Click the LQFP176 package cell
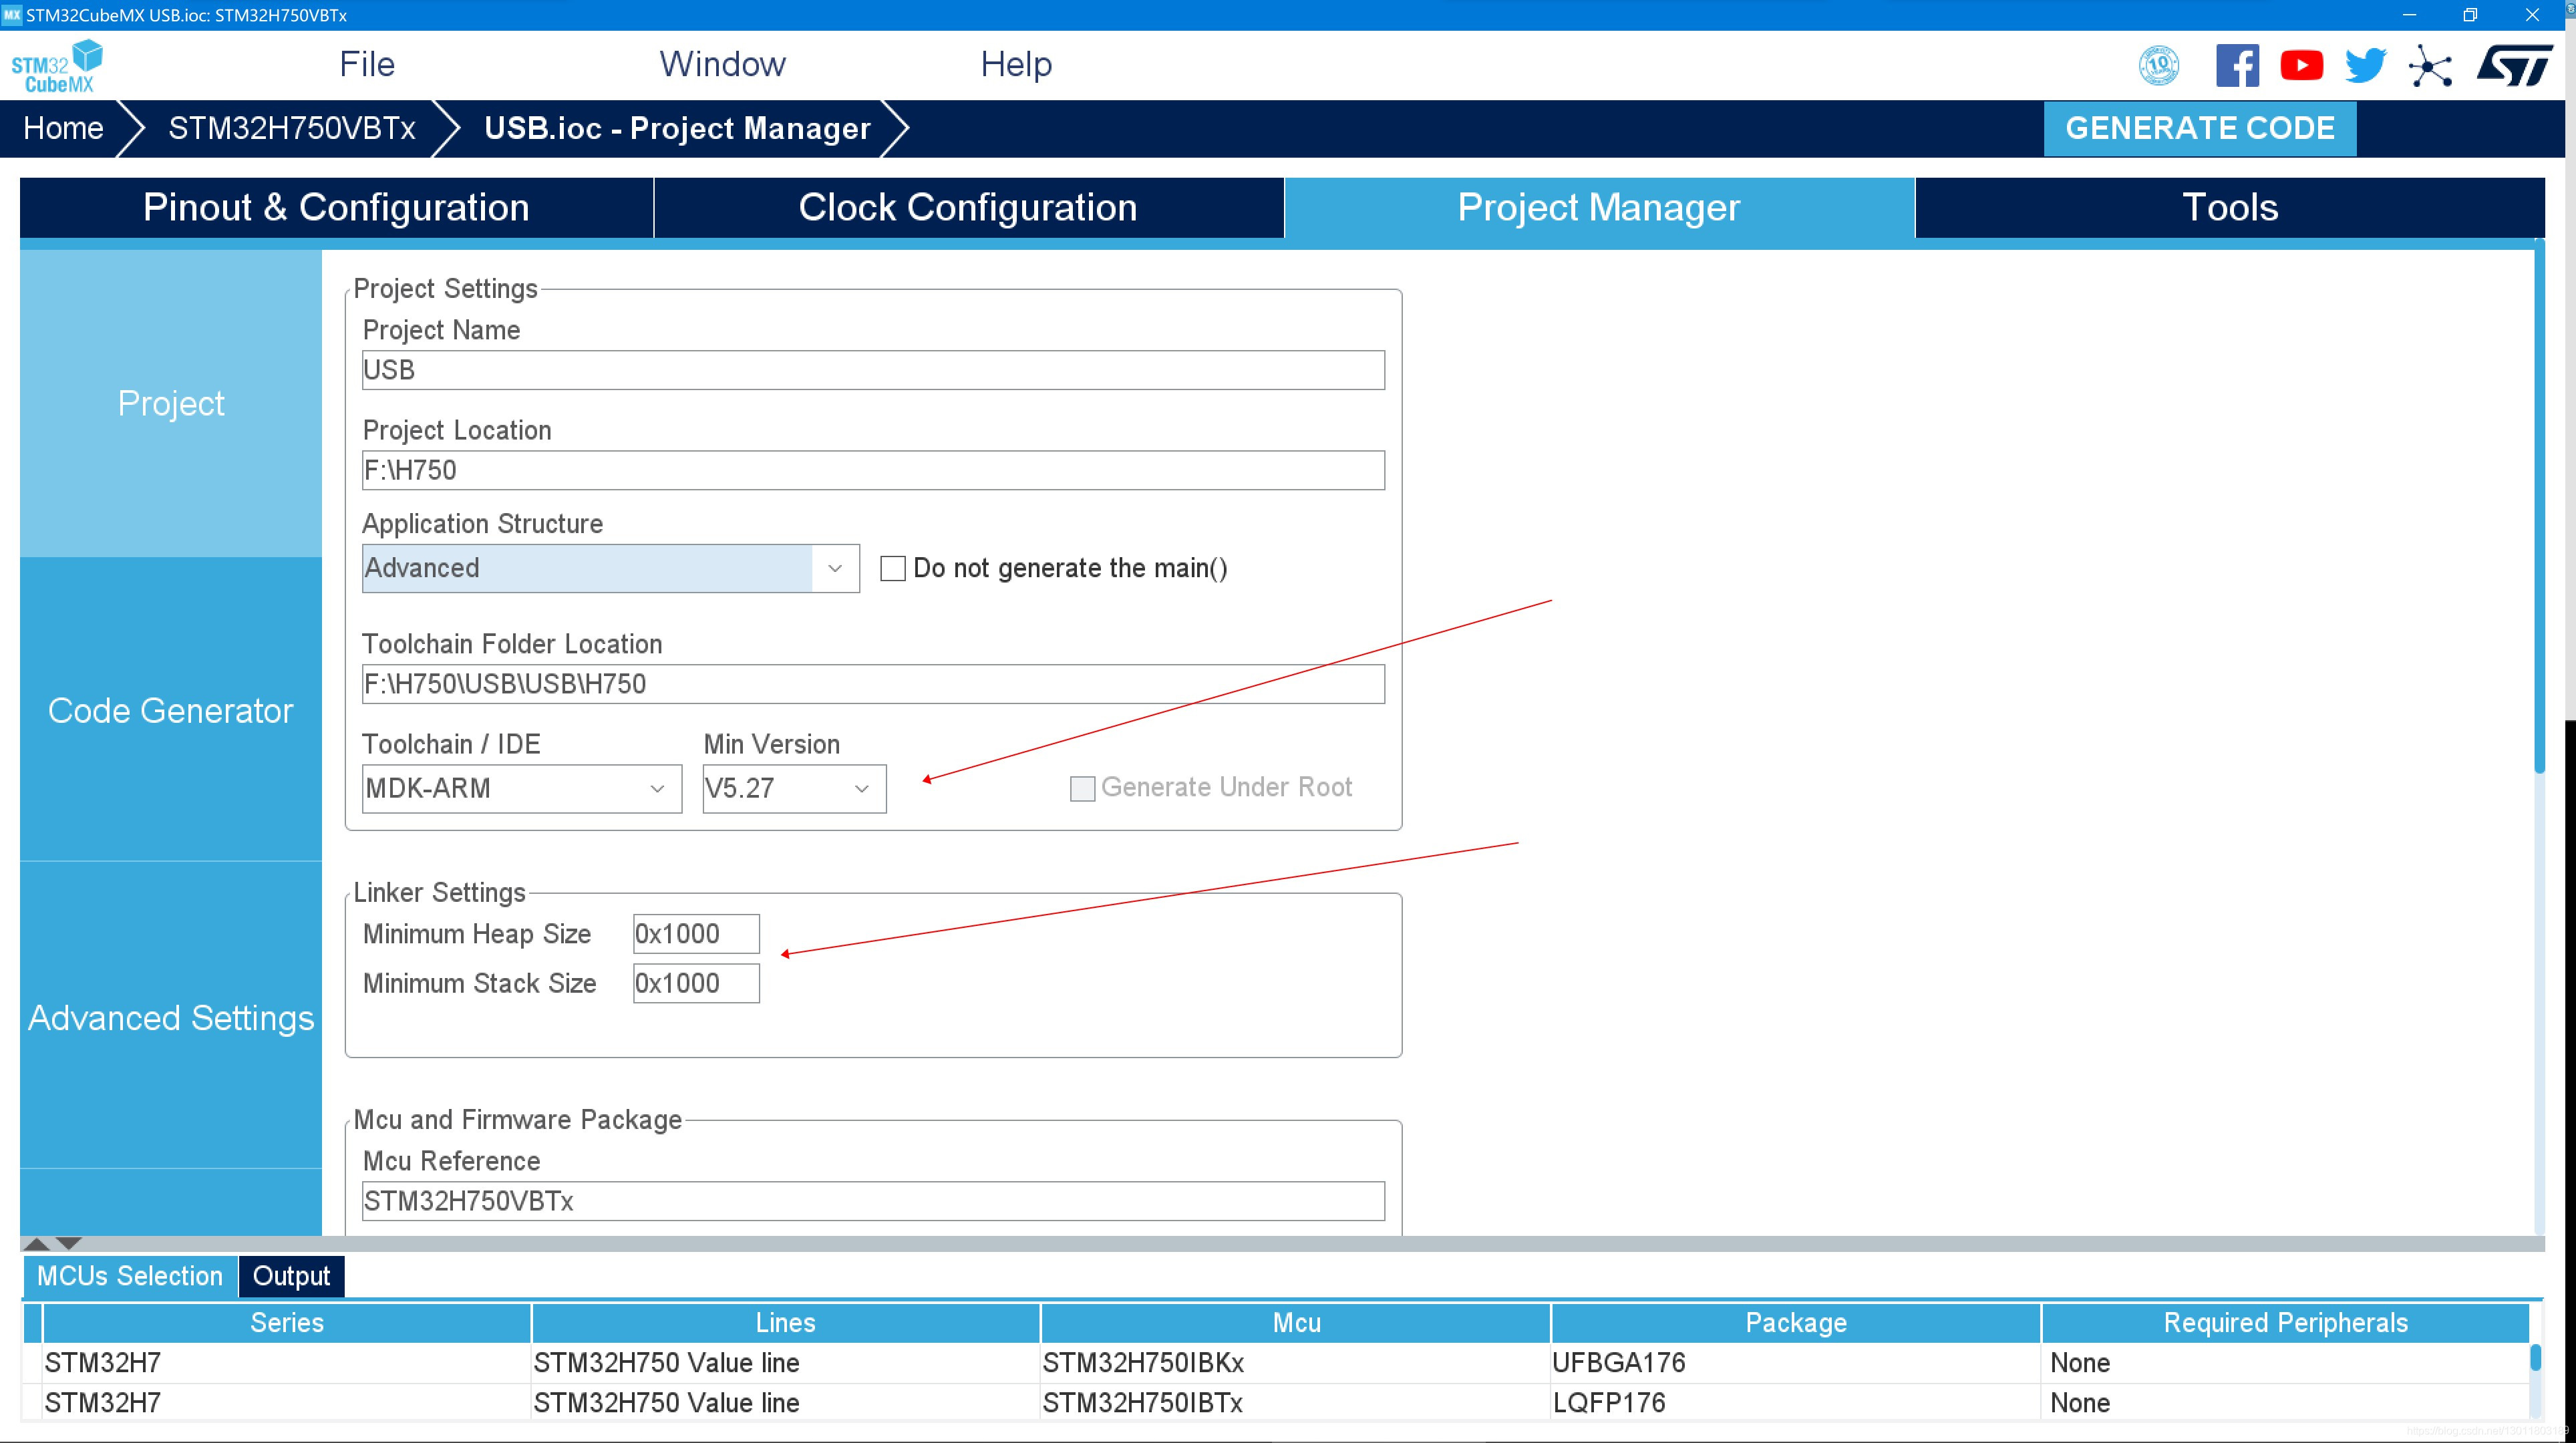2576x1443 pixels. pyautogui.click(x=1796, y=1403)
